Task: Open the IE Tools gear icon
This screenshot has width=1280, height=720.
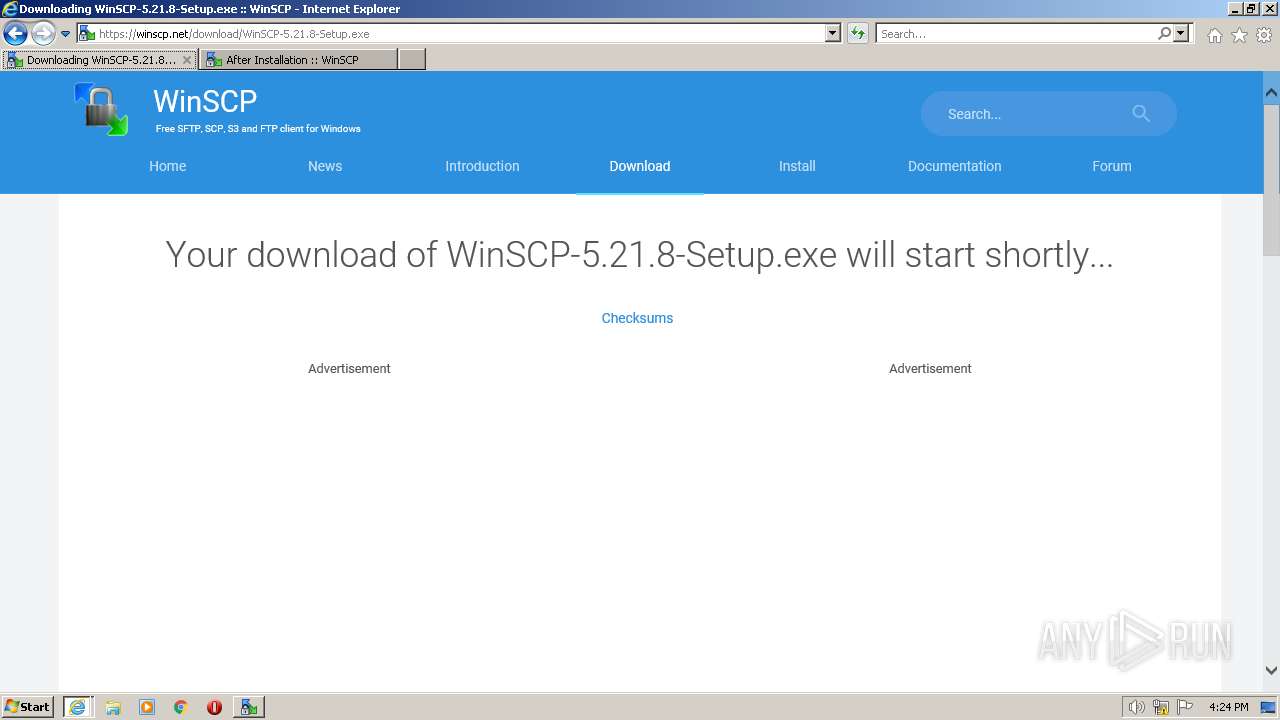Action: tap(1264, 34)
